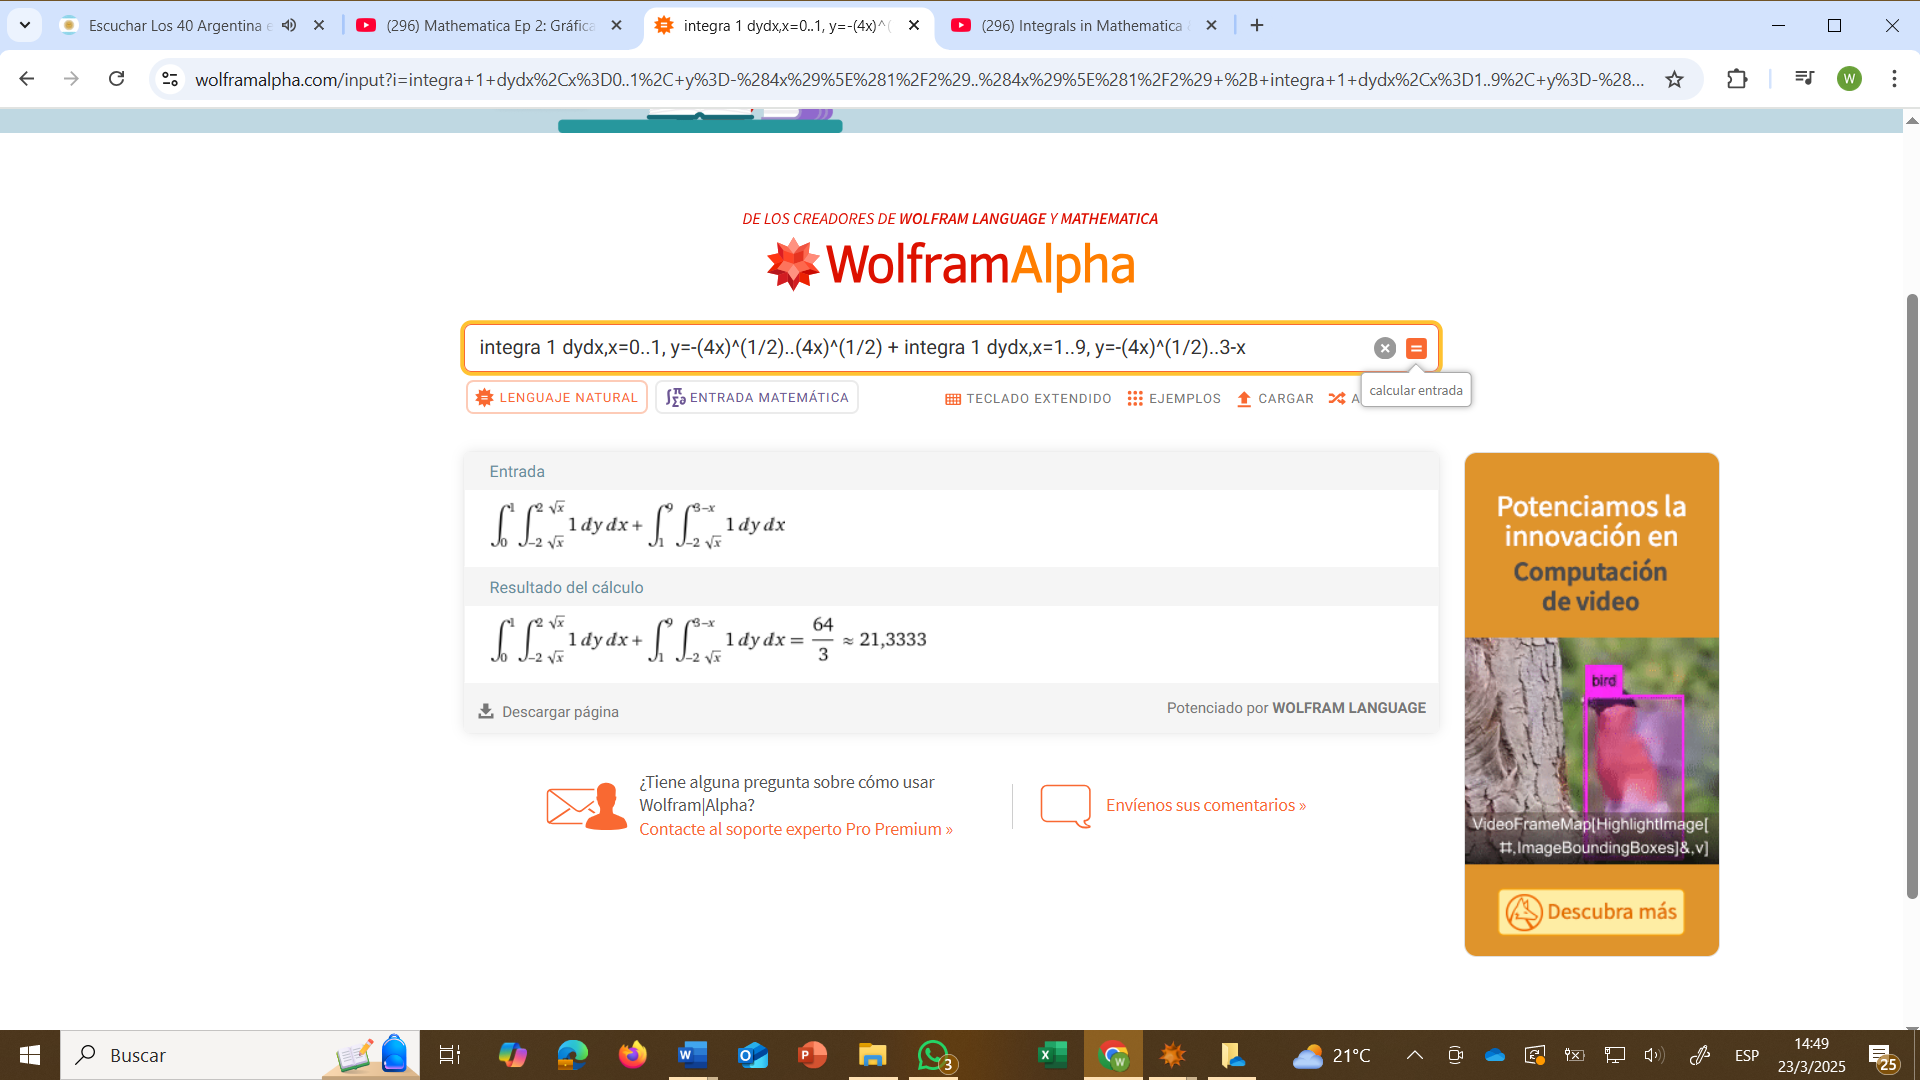Open Outlook from taskbar
The width and height of the screenshot is (1920, 1080).
(752, 1055)
